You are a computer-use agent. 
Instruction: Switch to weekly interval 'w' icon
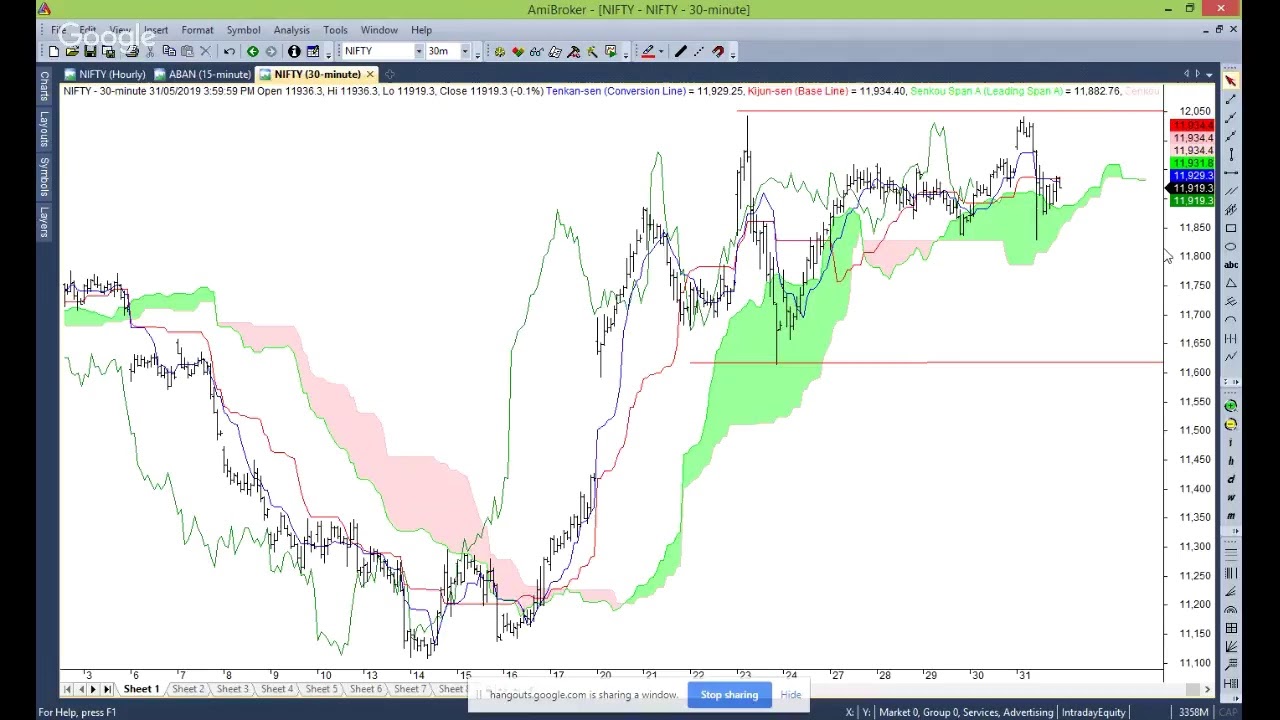(x=1231, y=498)
